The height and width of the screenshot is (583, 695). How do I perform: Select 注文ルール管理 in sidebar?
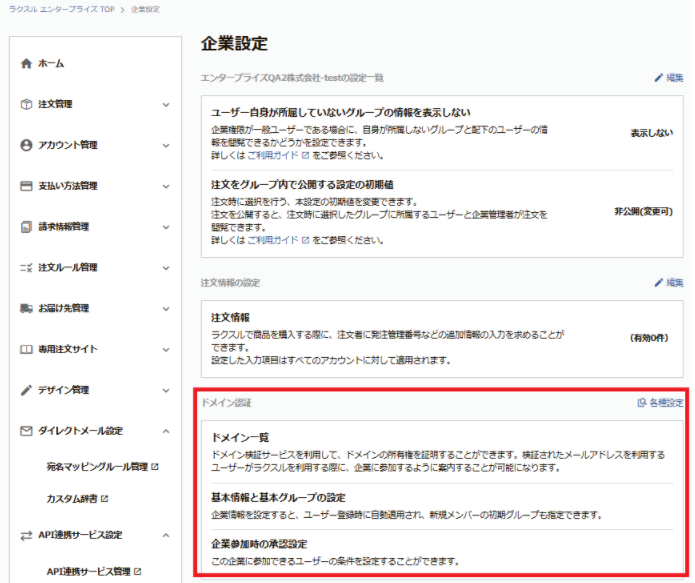point(68,267)
